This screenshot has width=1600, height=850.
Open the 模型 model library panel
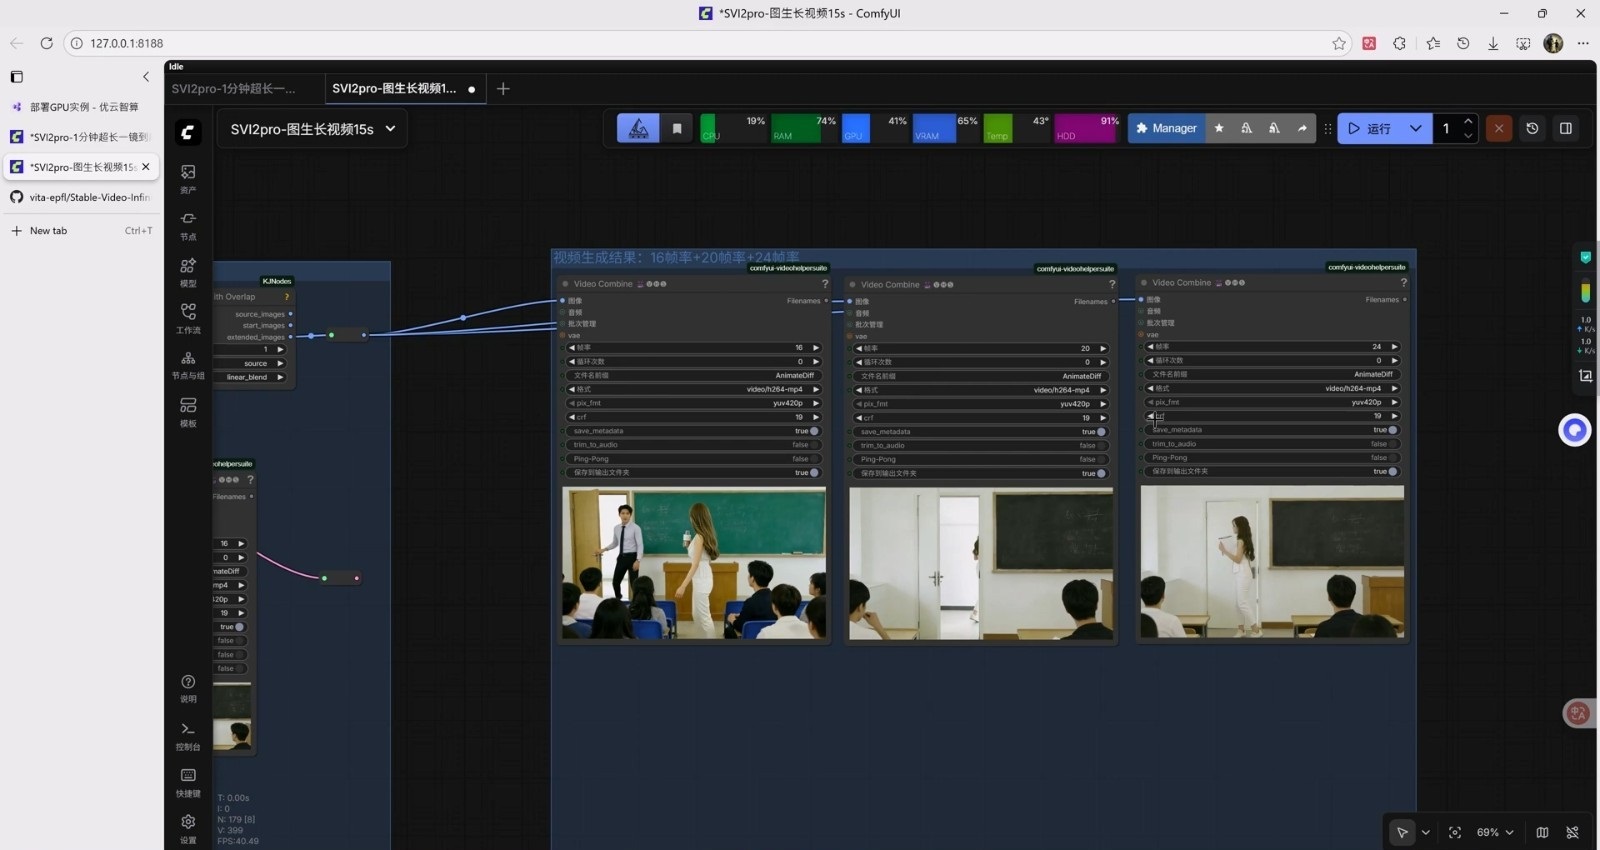coord(188,272)
